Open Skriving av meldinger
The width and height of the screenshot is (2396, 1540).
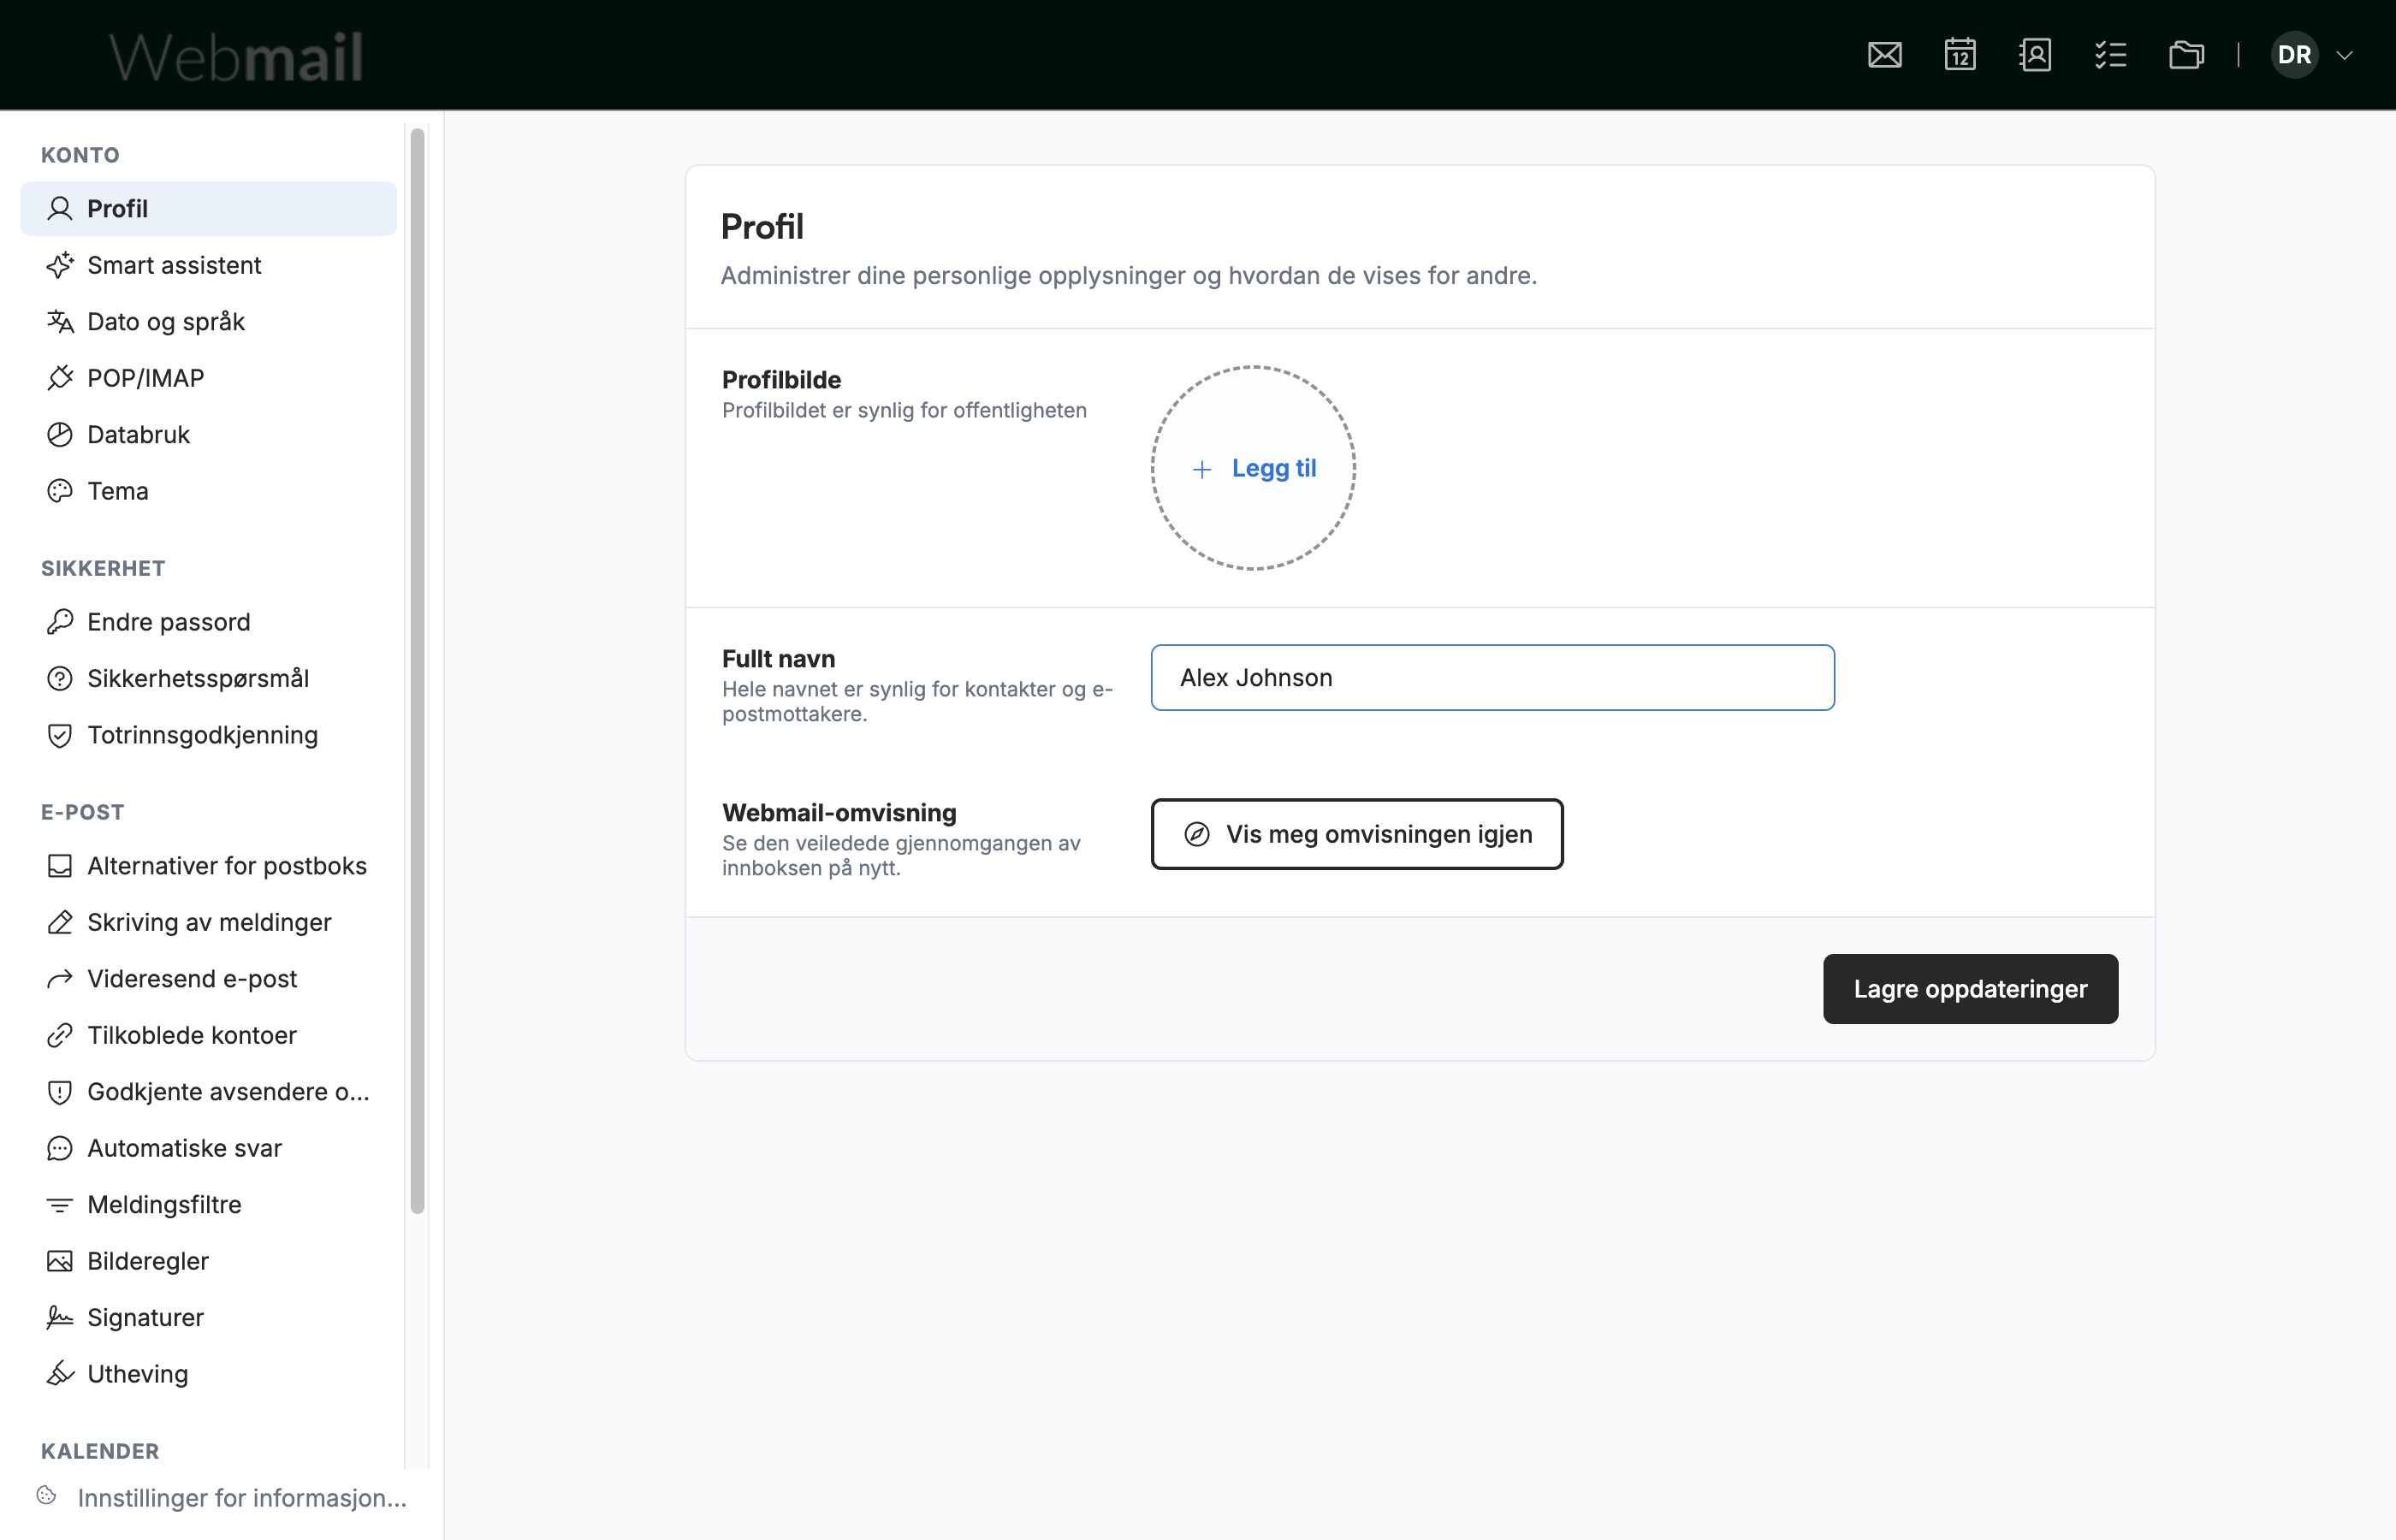coord(208,922)
